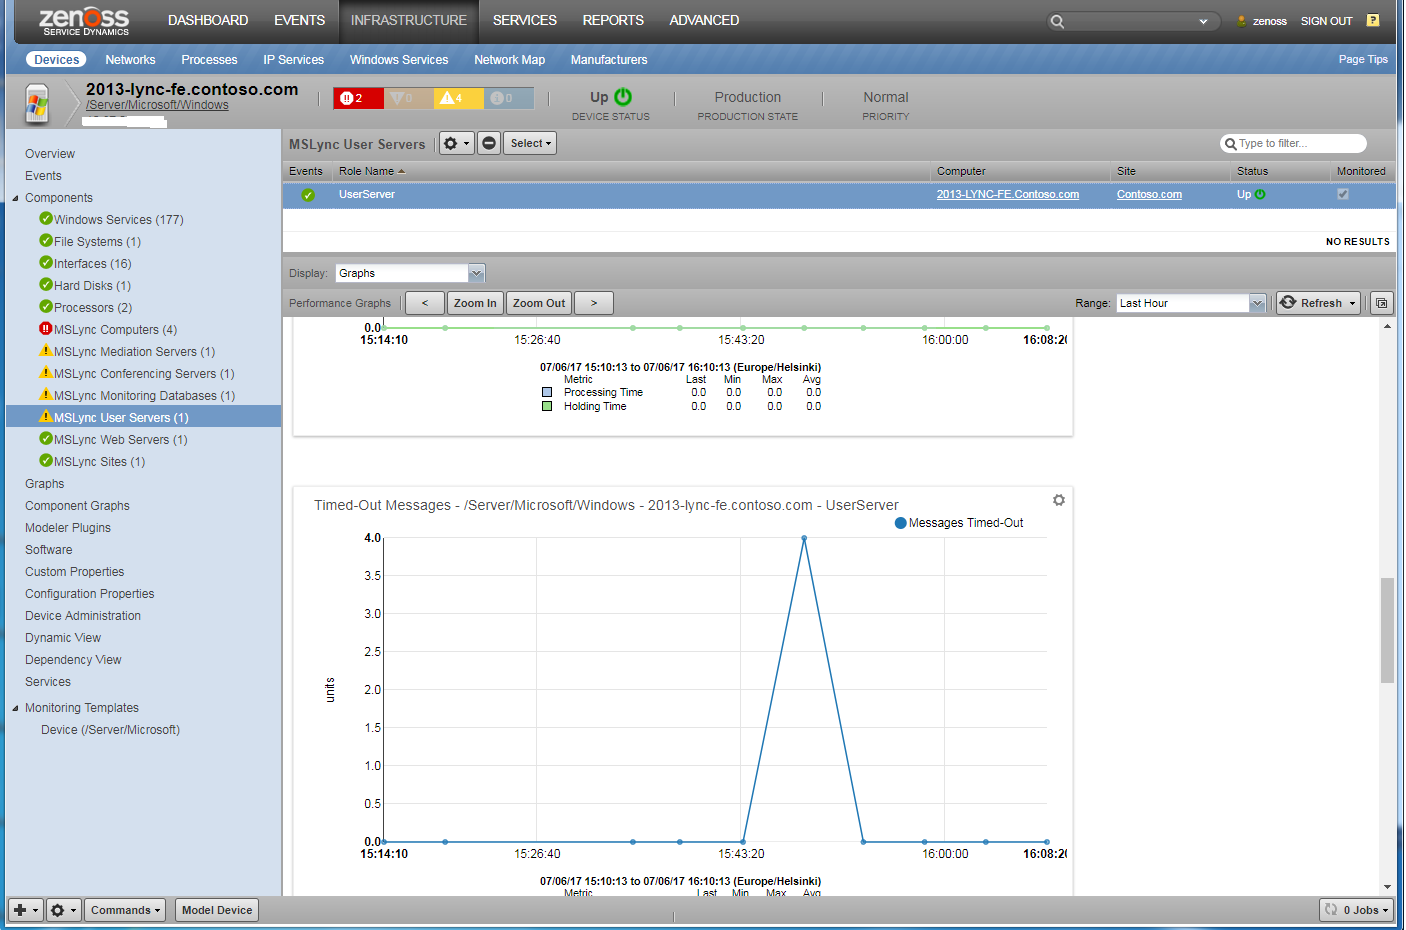Image resolution: width=1406 pixels, height=930 pixels.
Task: Open the bottom toolbar gear icon
Action: click(x=63, y=910)
